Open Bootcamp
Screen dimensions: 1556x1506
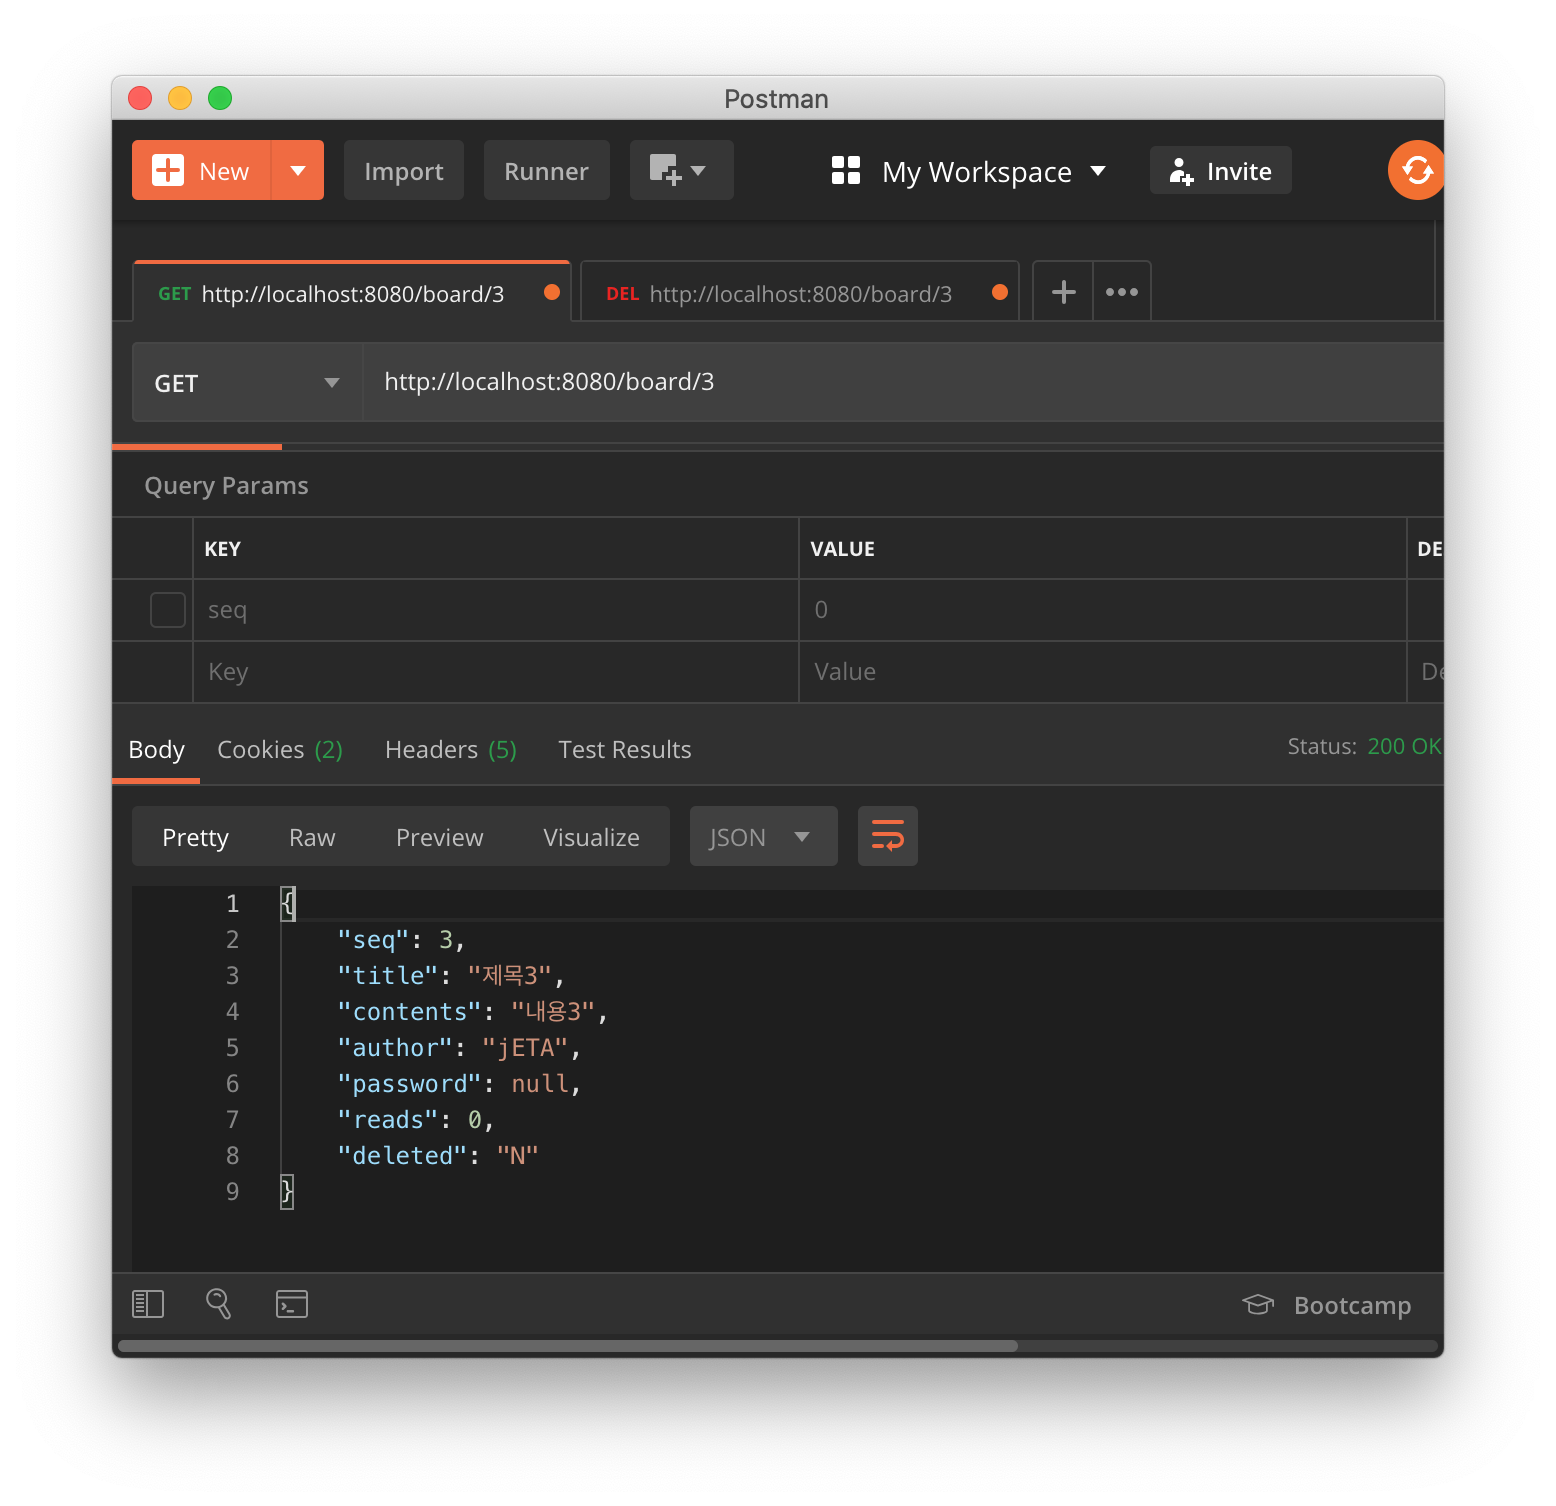[1327, 1305]
